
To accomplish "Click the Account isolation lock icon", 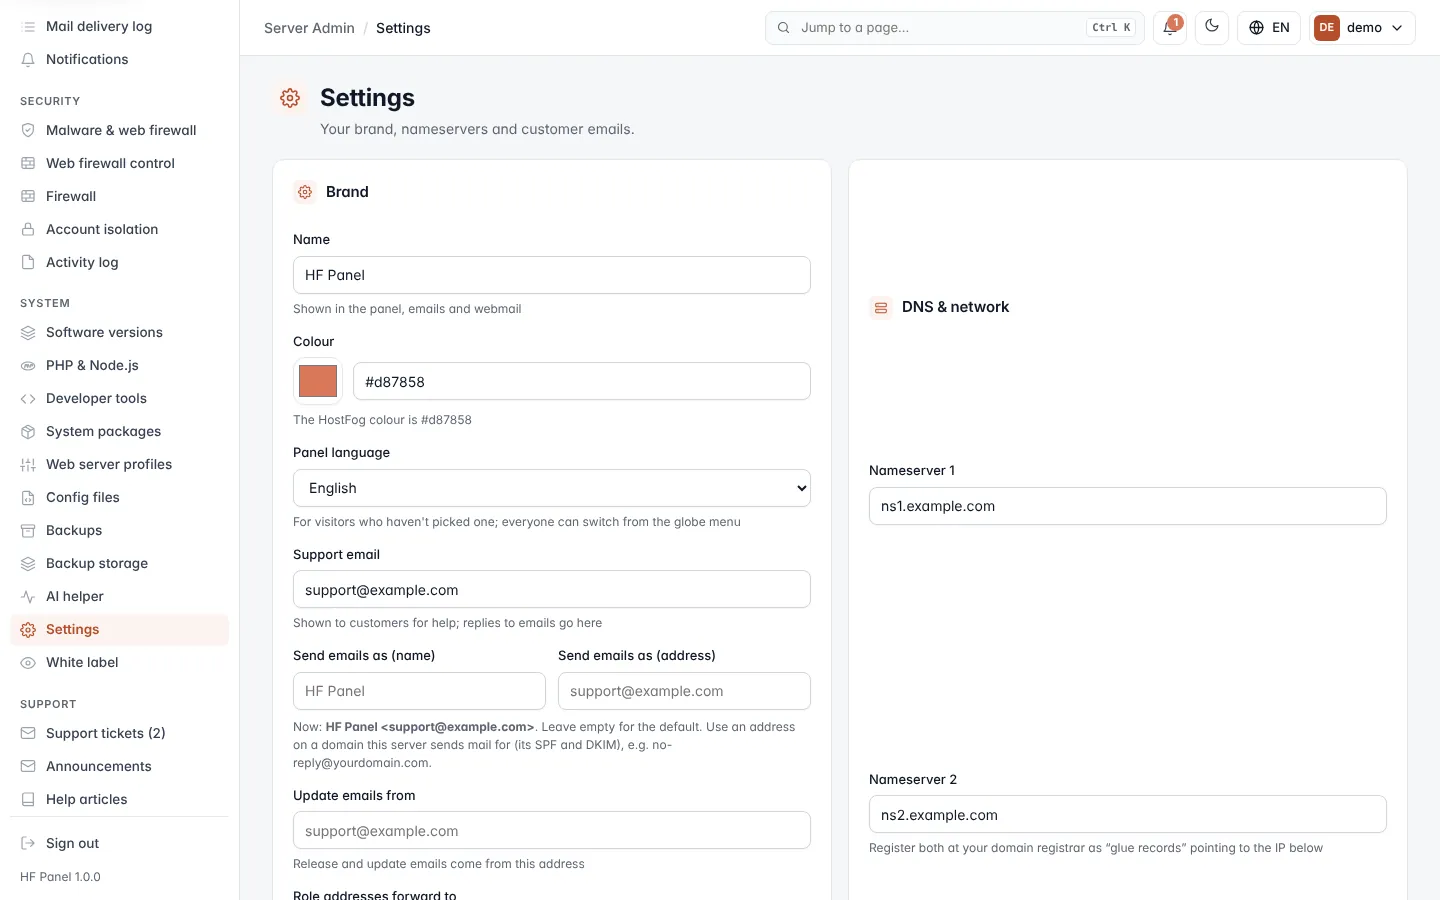I will 28,229.
